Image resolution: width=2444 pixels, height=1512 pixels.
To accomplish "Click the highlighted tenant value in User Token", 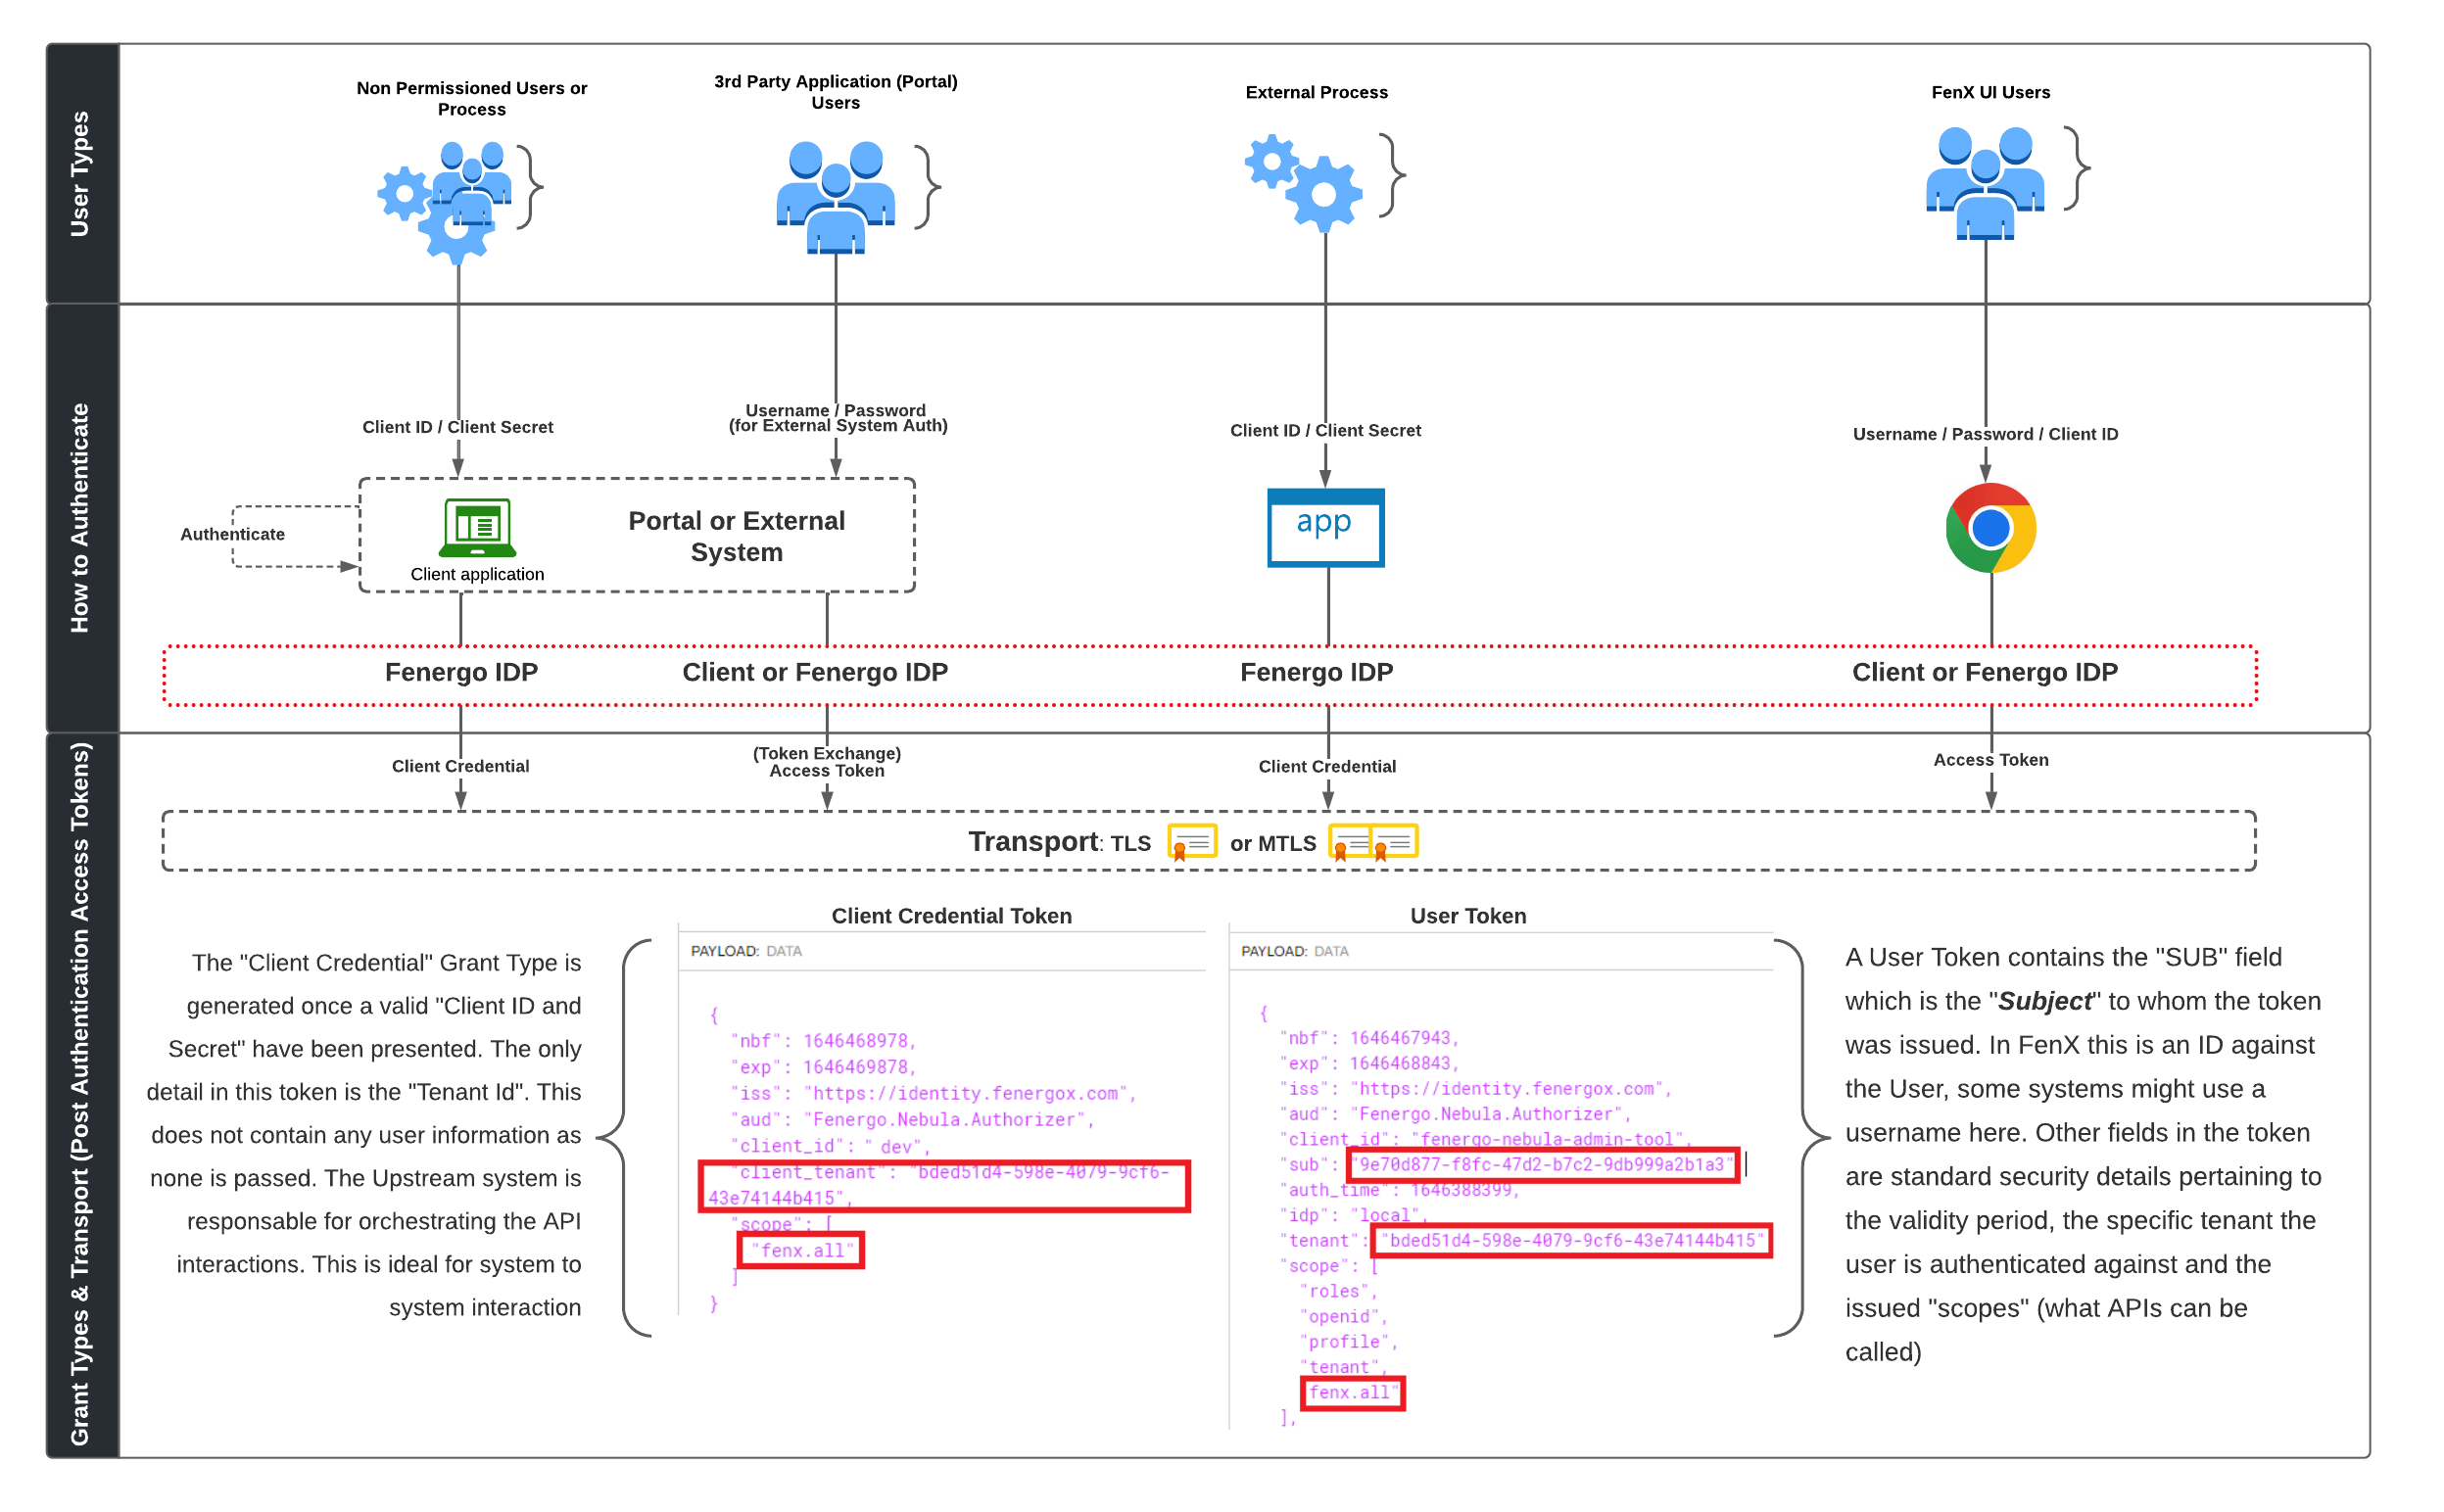I will 1571,1241.
